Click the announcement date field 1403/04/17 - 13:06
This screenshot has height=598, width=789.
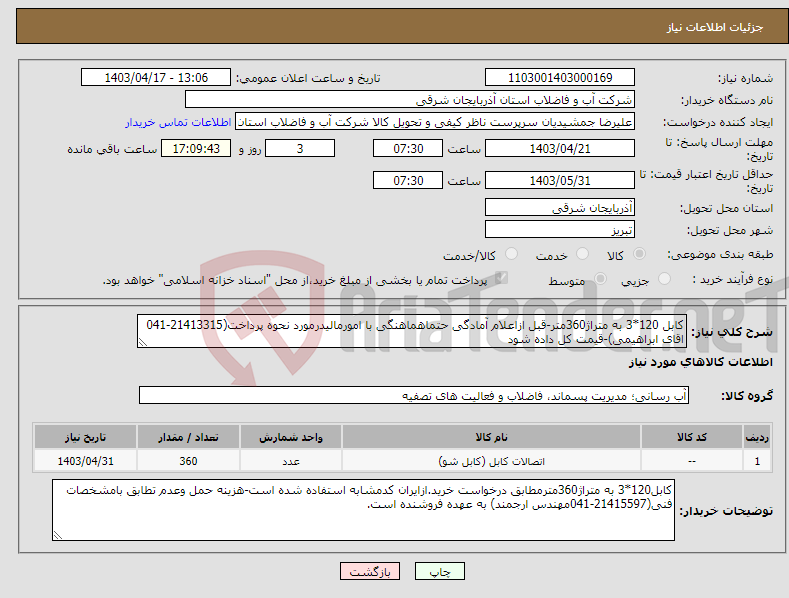[x=156, y=78]
